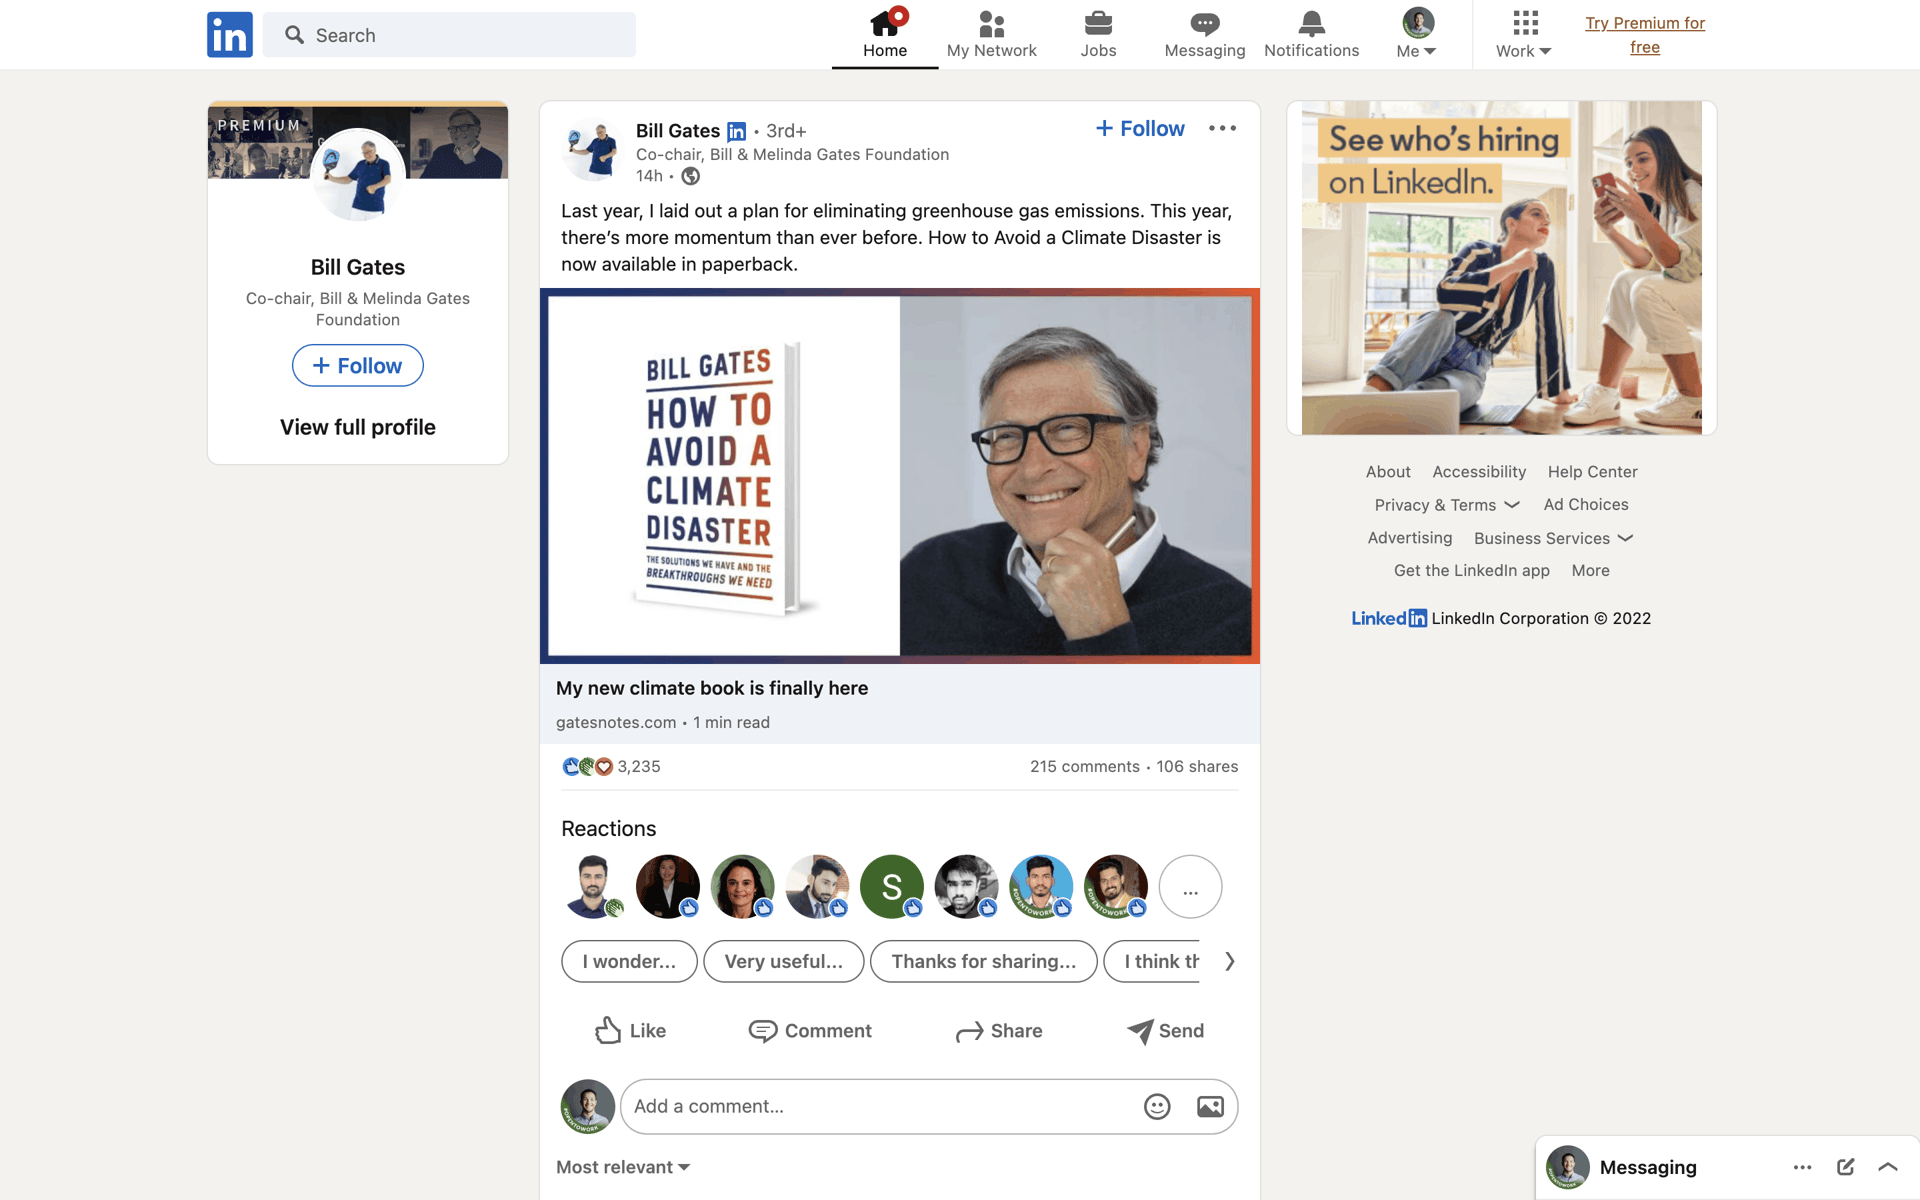Image resolution: width=1920 pixels, height=1200 pixels.
Task: Click View full profile
Action: click(358, 427)
